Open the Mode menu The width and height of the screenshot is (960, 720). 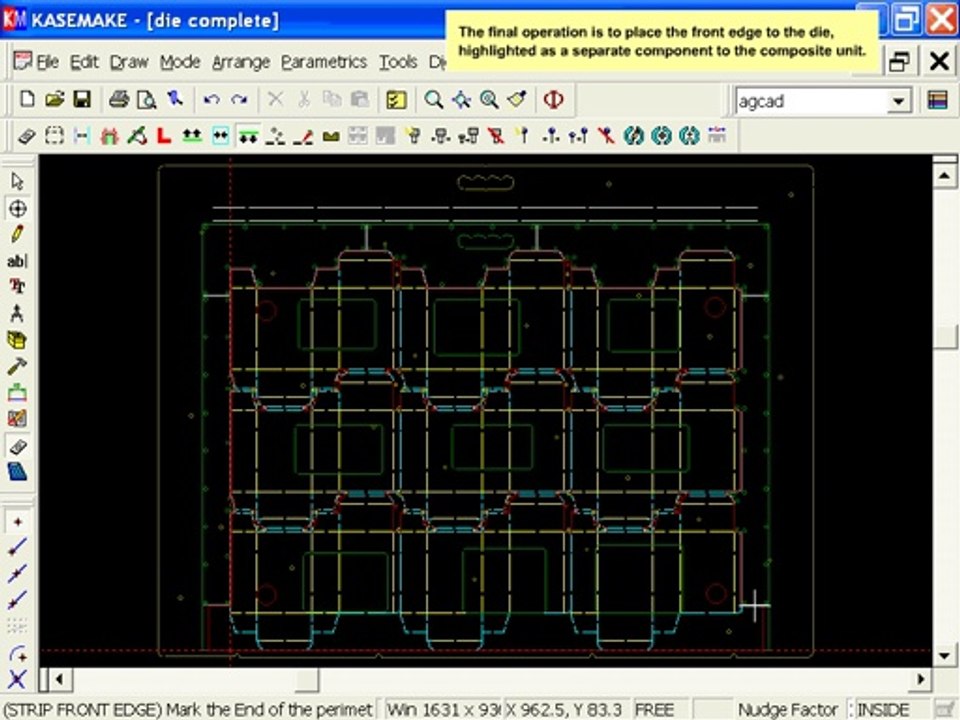(x=180, y=62)
